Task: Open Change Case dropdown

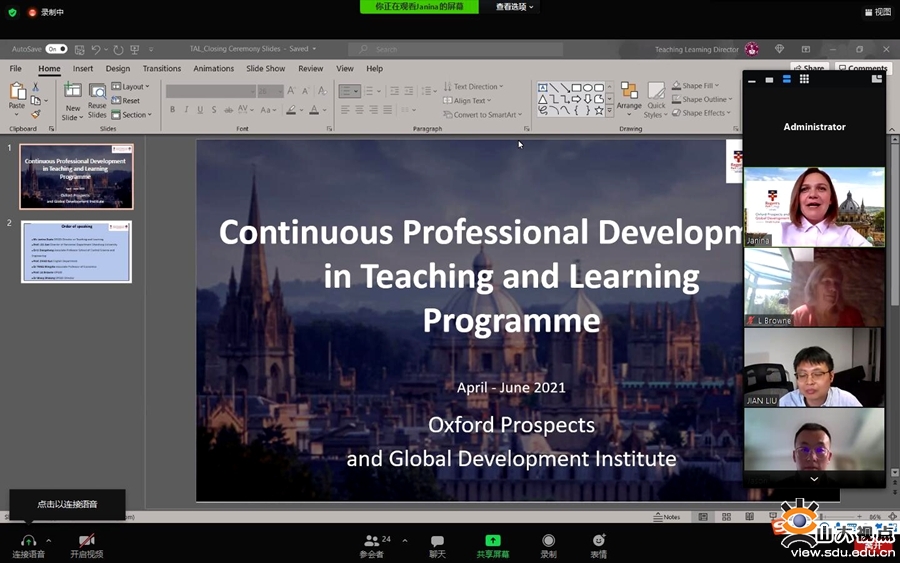Action: (x=268, y=109)
